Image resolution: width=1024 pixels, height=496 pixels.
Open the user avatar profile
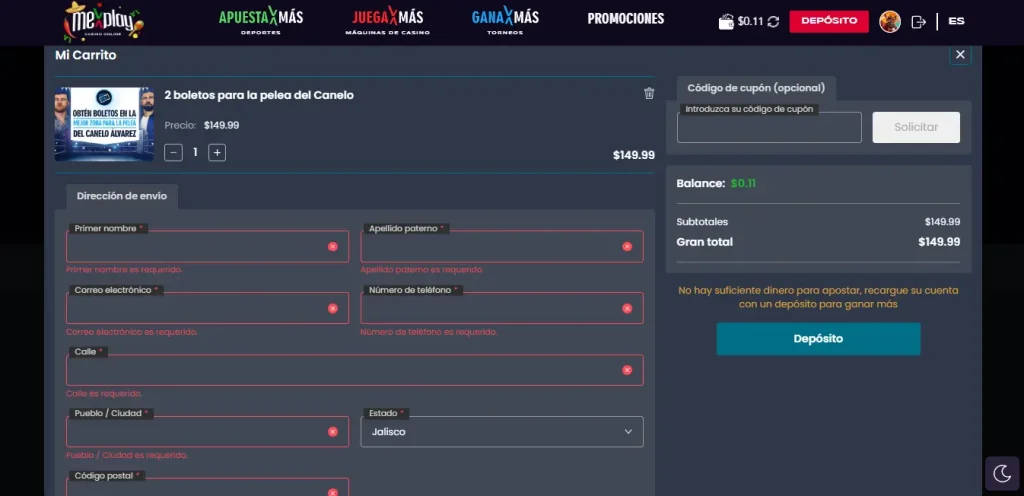tap(889, 22)
